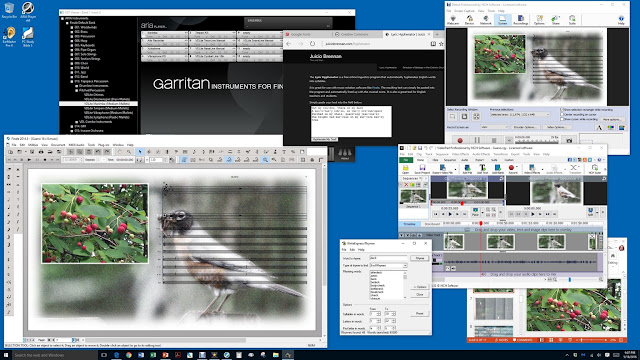640x360 pixels.
Task: Click the lyric text area on Hyphenator page
Action: pyautogui.click(x=351, y=121)
